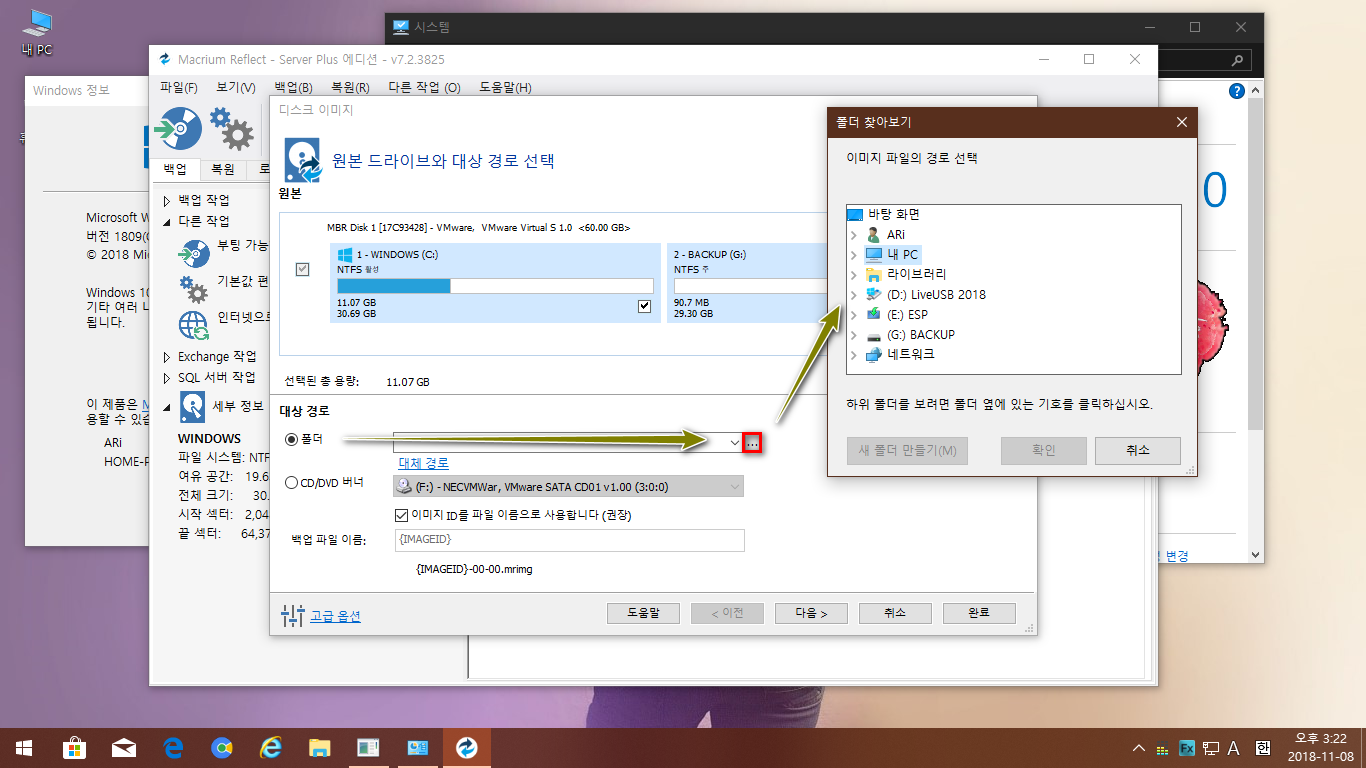Open the 보기(V) menu
Viewport: 1366px width, 768px height.
(236, 88)
